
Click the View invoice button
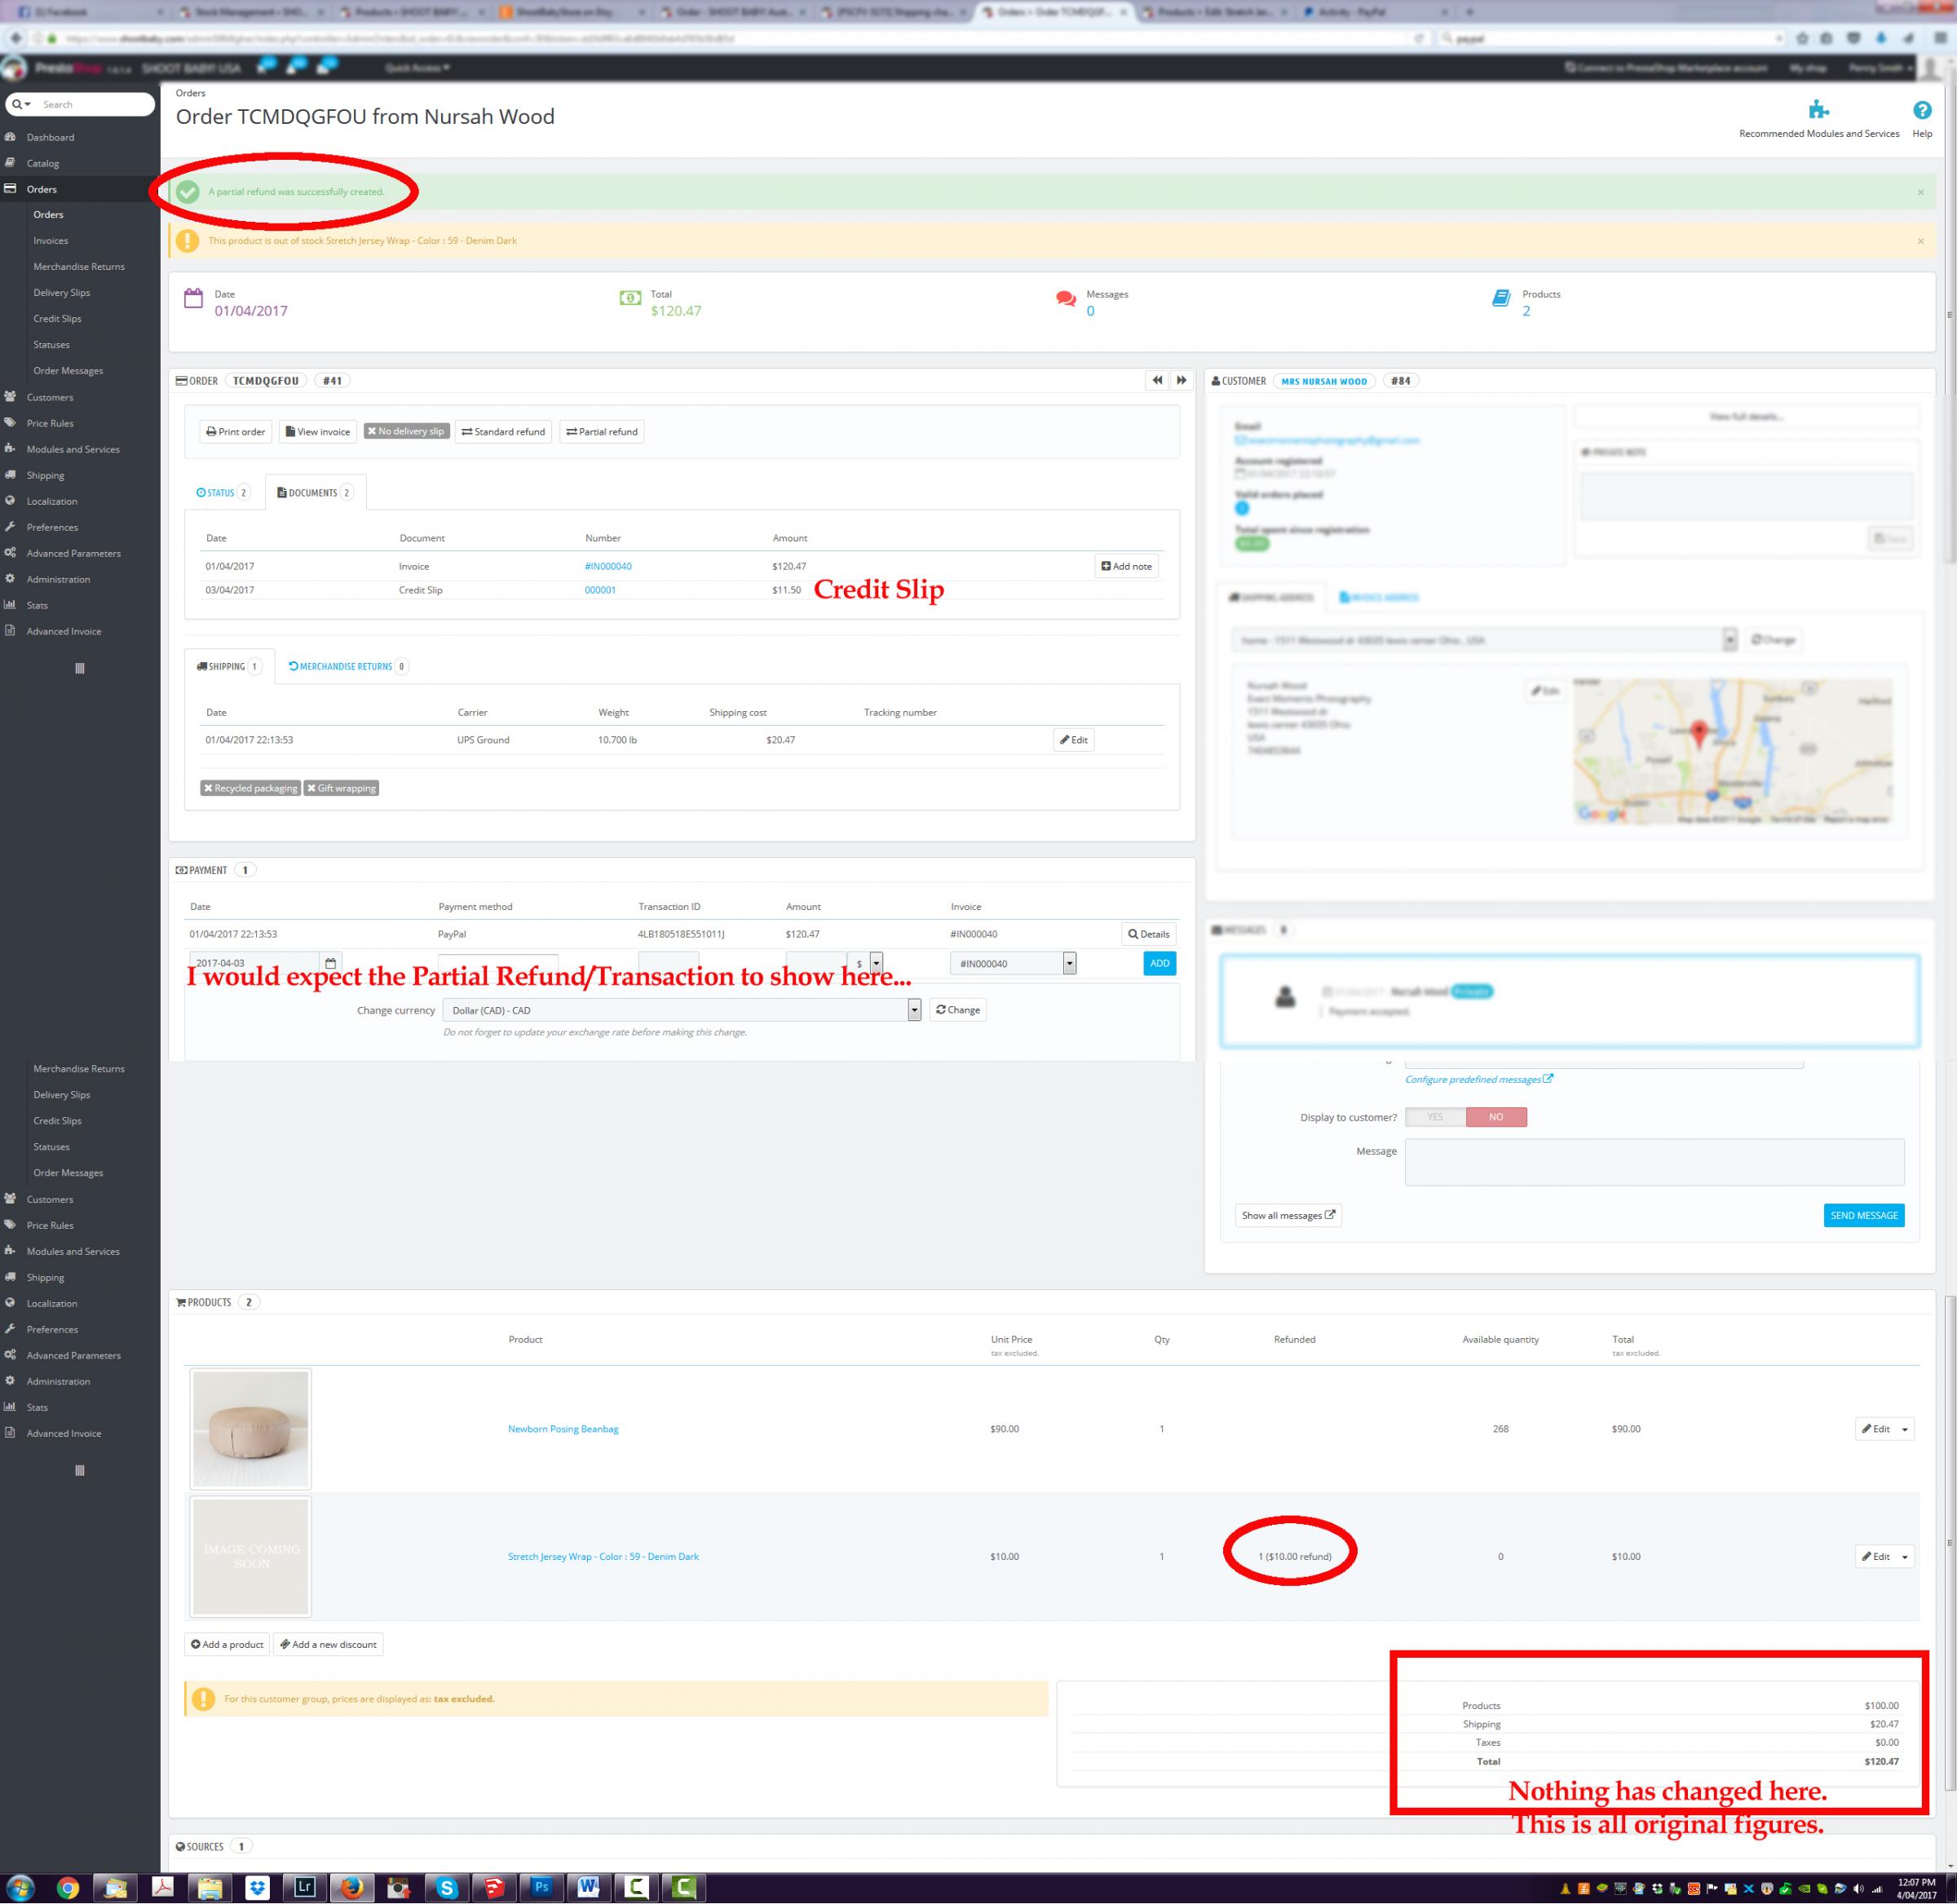coord(318,432)
